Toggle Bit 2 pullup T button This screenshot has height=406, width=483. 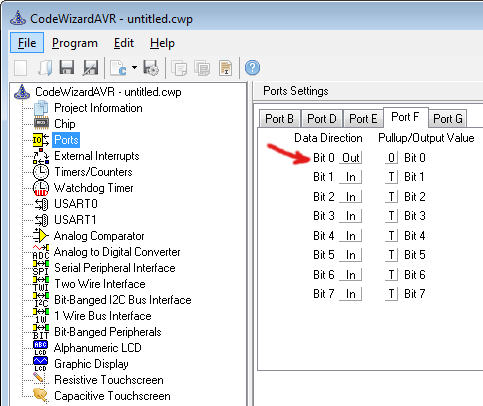coord(391,197)
